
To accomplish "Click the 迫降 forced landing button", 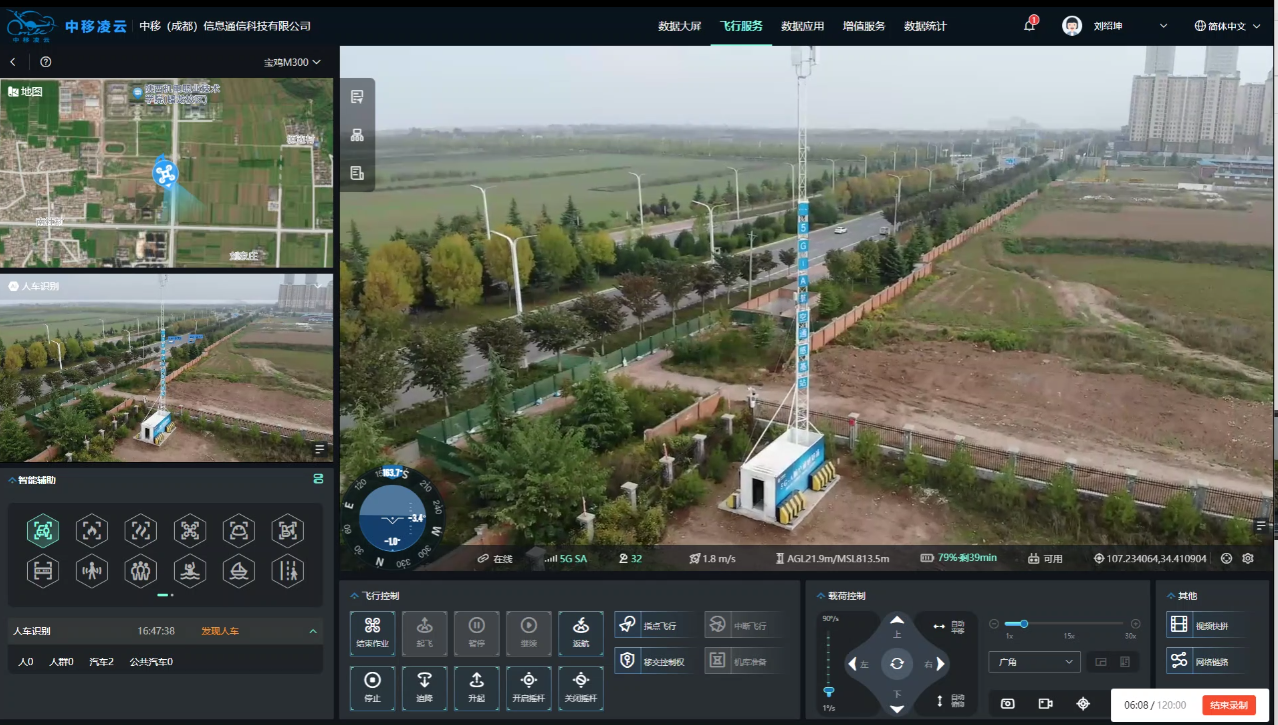I will (425, 688).
